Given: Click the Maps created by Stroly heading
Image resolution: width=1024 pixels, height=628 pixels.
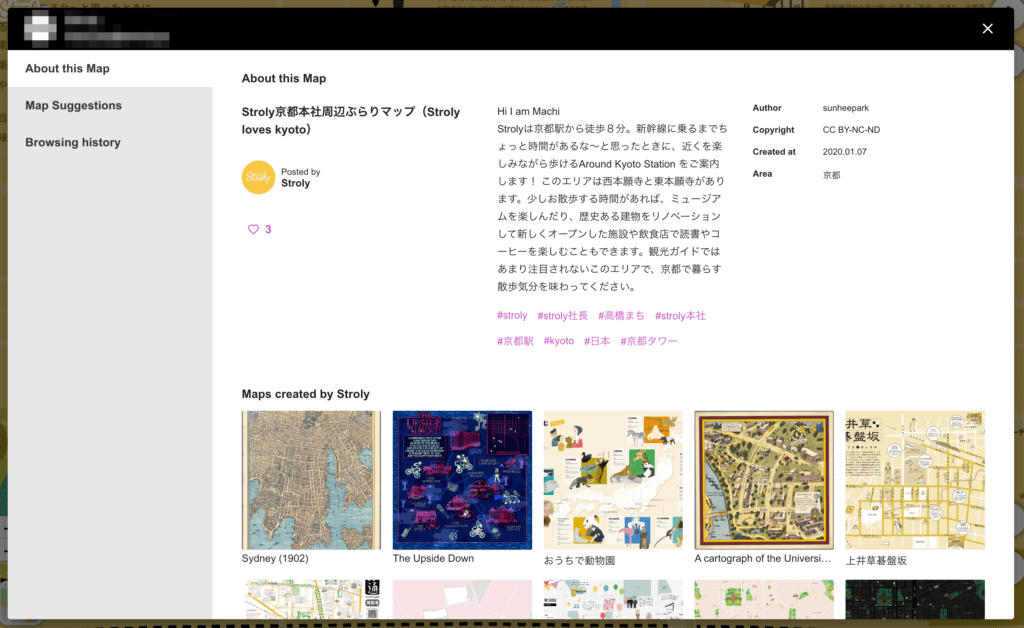Looking at the screenshot, I should (306, 394).
